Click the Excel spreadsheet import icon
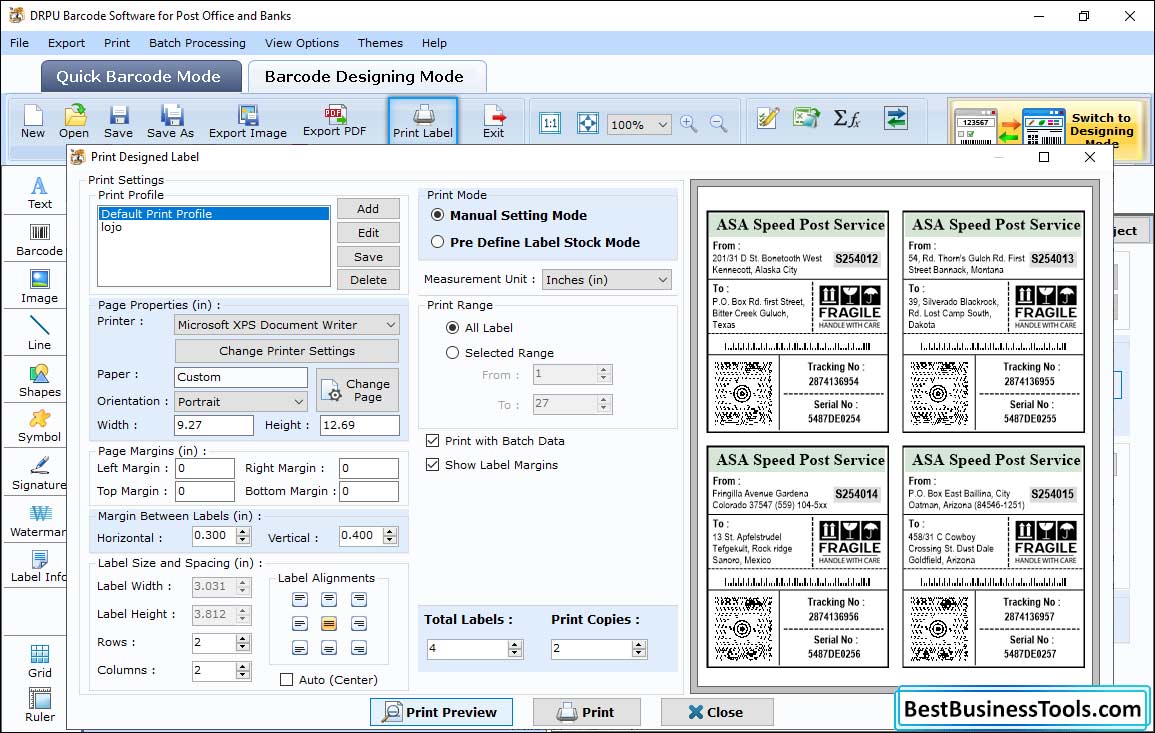 pyautogui.click(x=807, y=118)
